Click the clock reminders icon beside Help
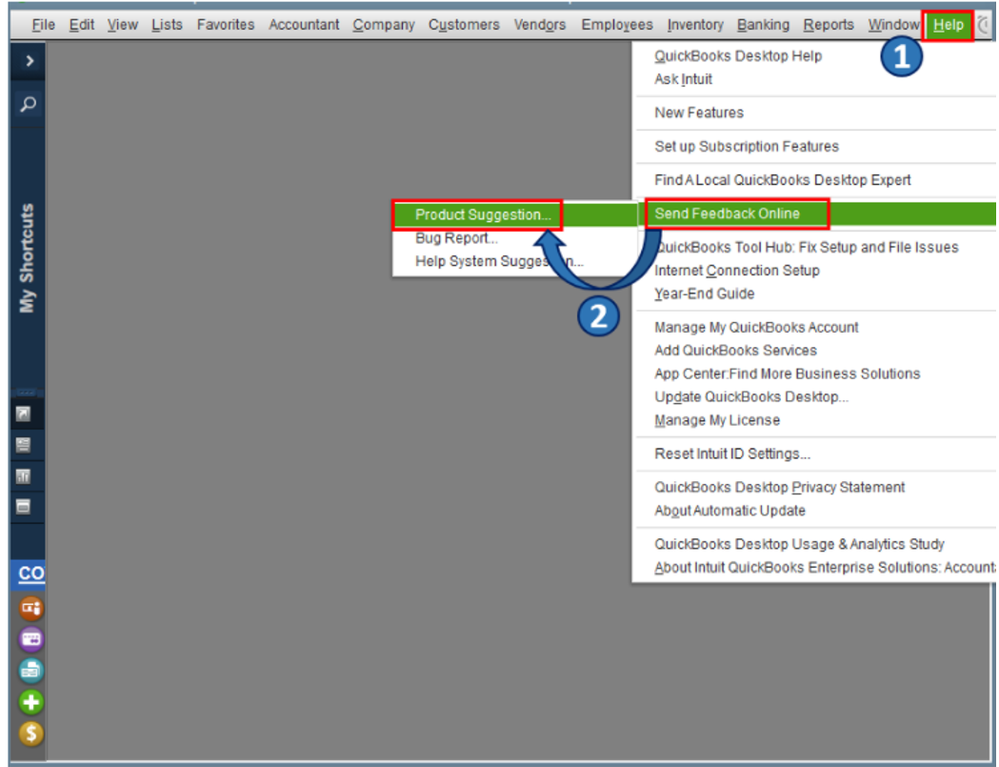This screenshot has height=767, width=999. click(984, 25)
